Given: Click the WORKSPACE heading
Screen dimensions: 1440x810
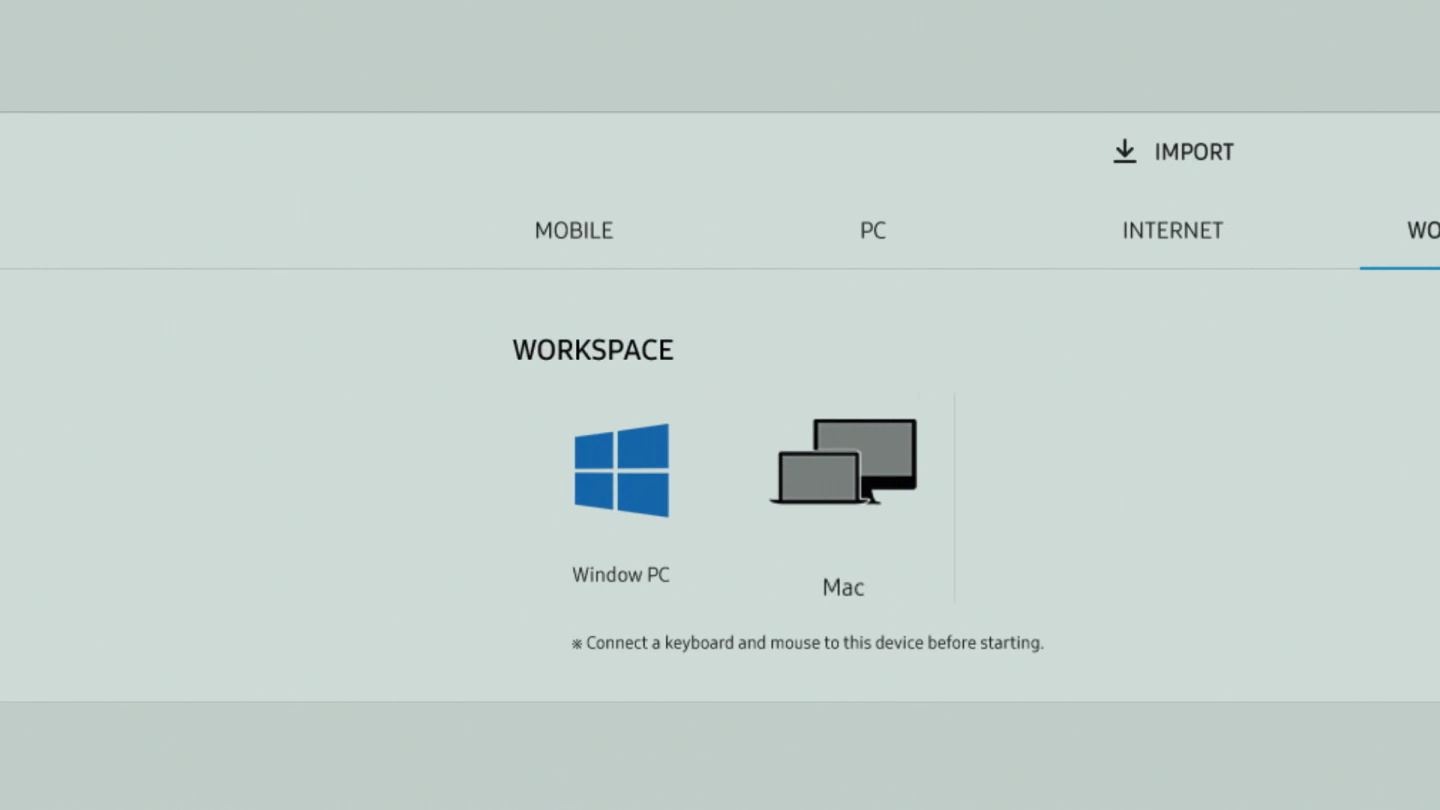Looking at the screenshot, I should 593,350.
